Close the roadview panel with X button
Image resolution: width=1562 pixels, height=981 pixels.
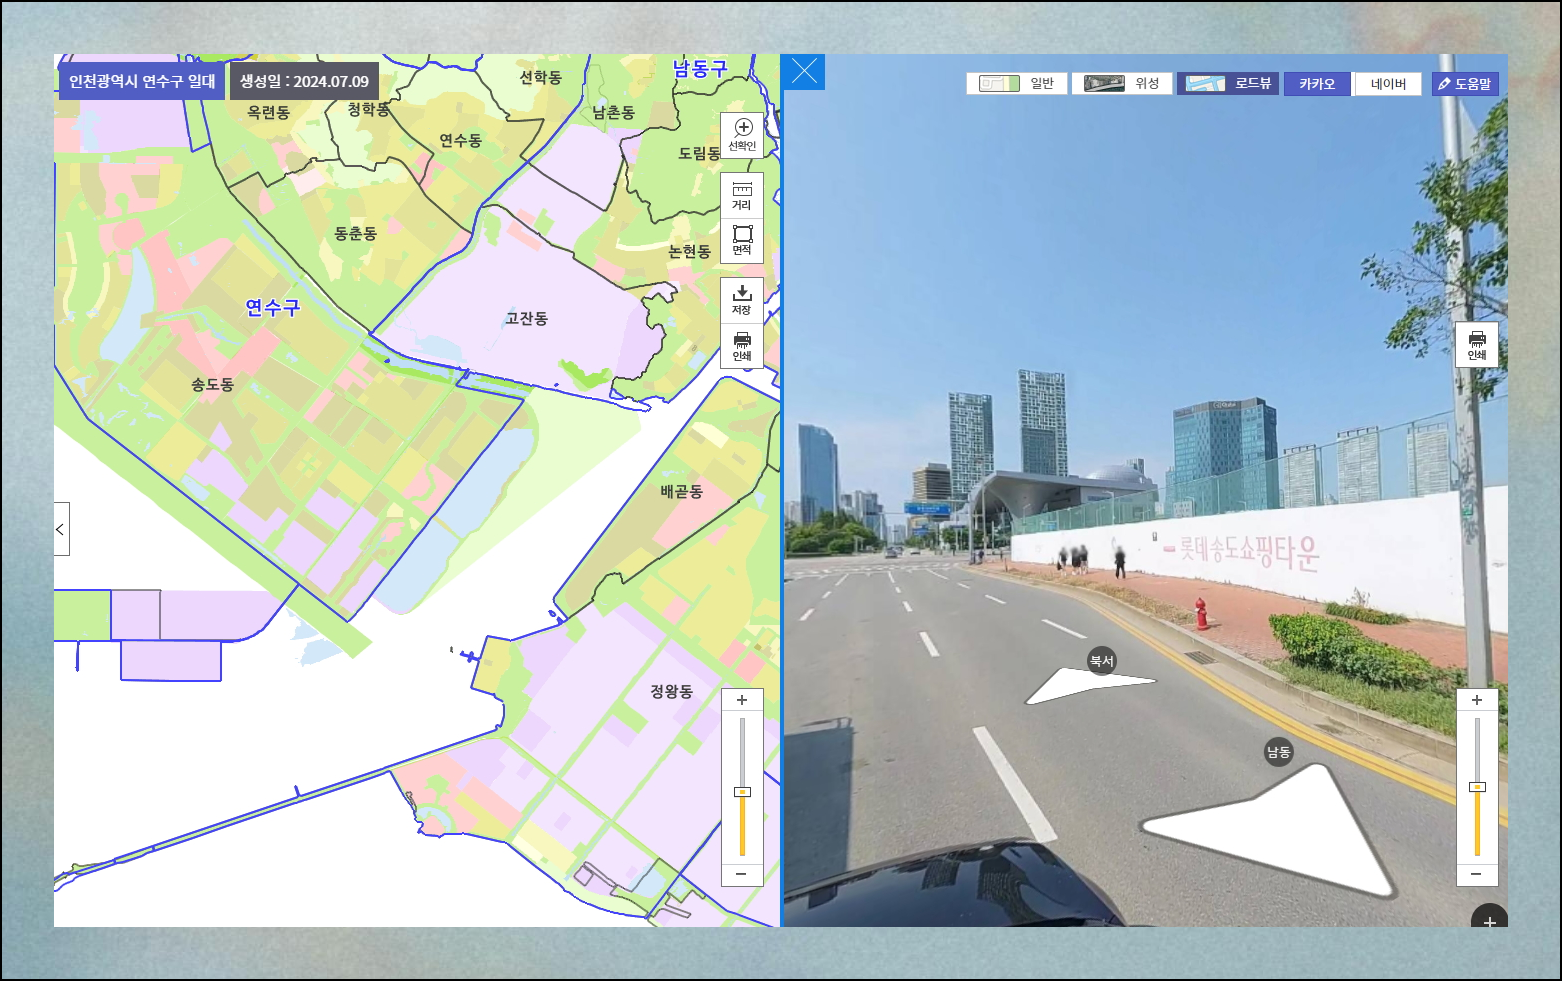tap(804, 72)
